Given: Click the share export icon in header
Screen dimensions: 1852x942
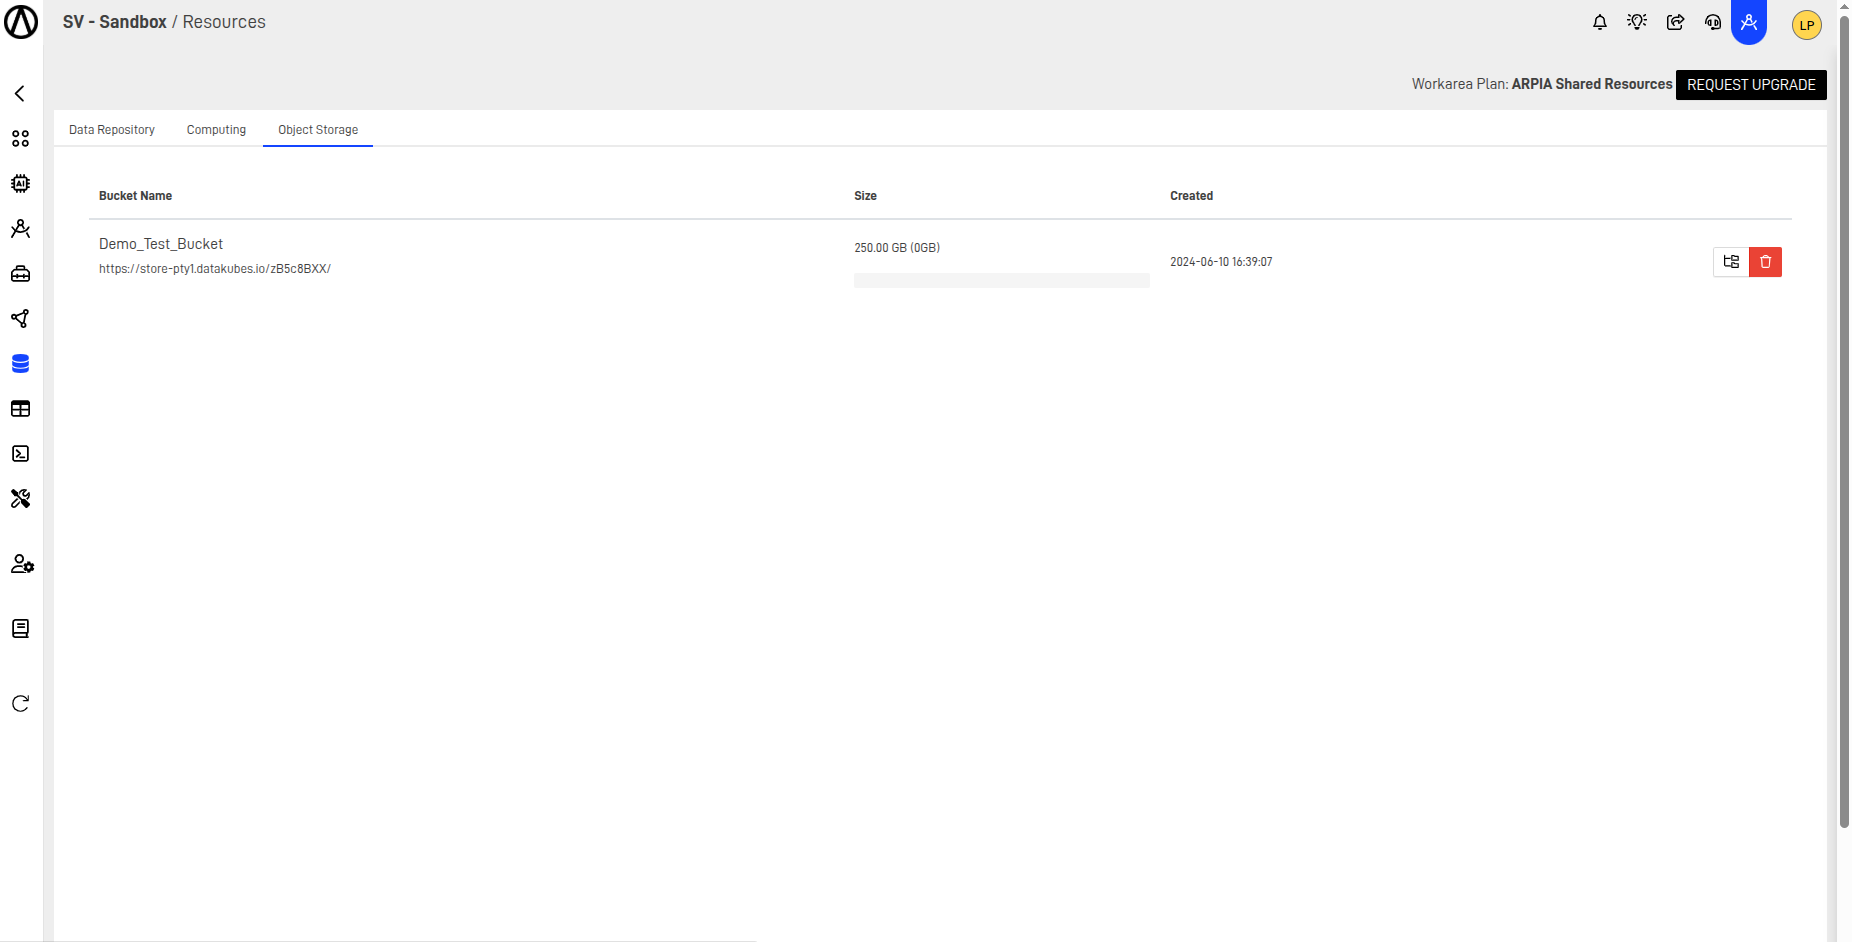Looking at the screenshot, I should coord(1675,22).
